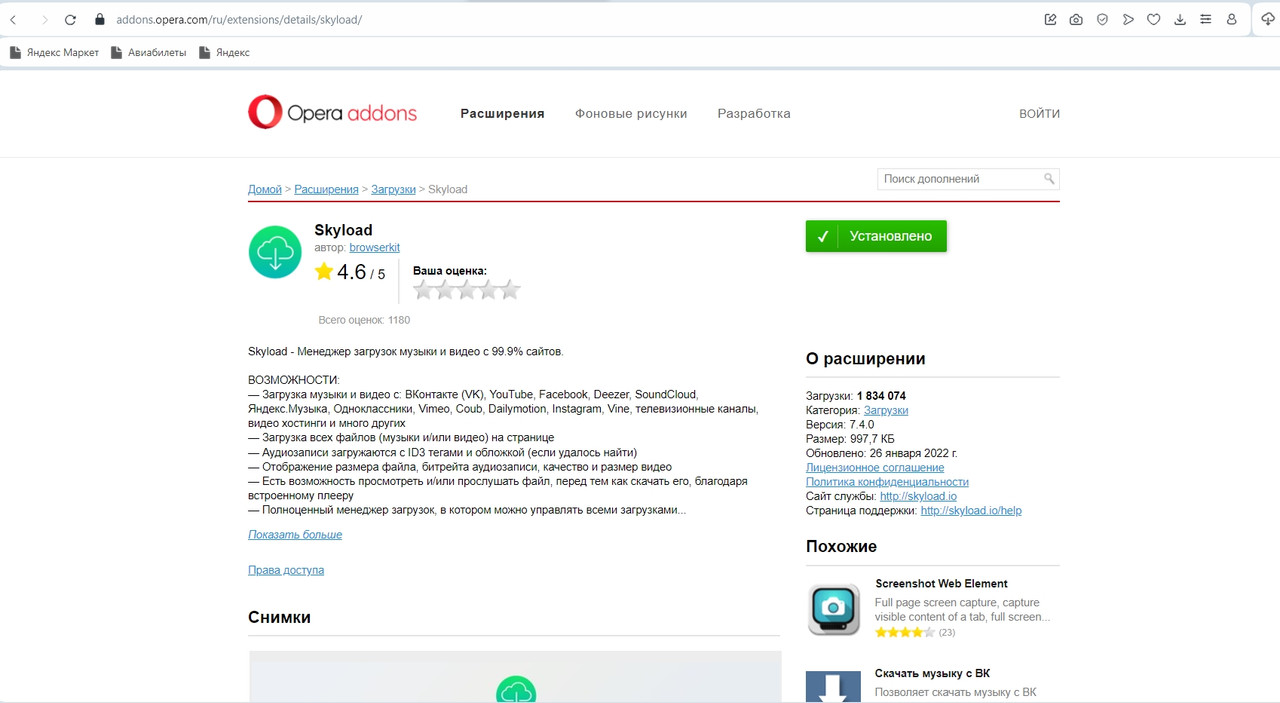Open the browser downloads icon
Screen dimensions: 1280x703
(x=1180, y=20)
